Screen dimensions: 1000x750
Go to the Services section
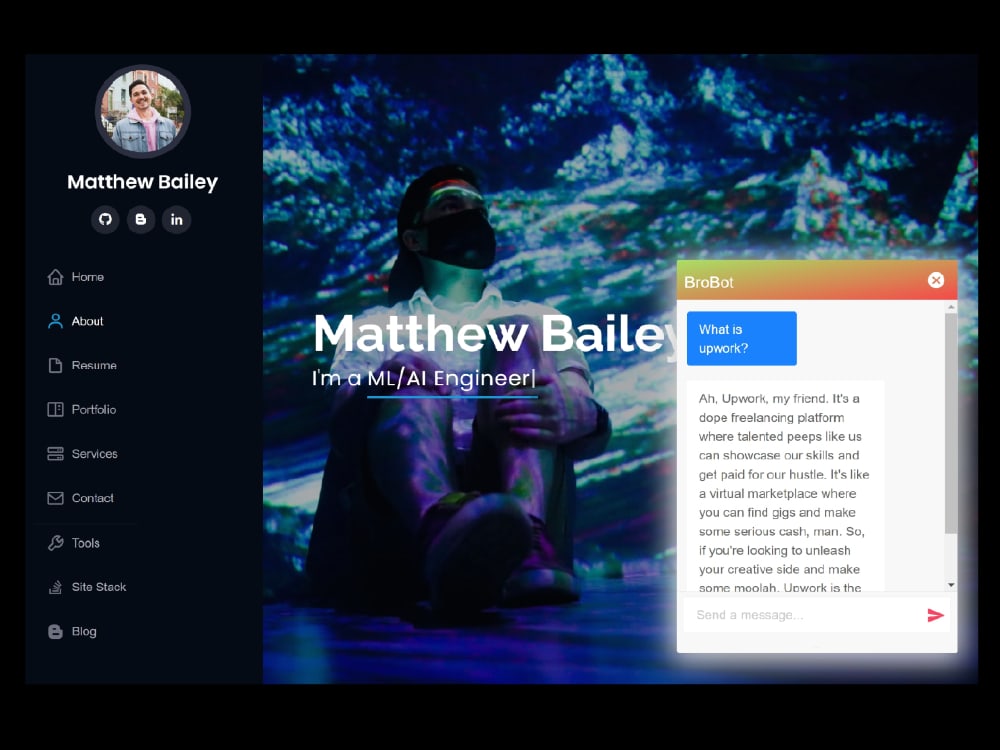click(94, 454)
